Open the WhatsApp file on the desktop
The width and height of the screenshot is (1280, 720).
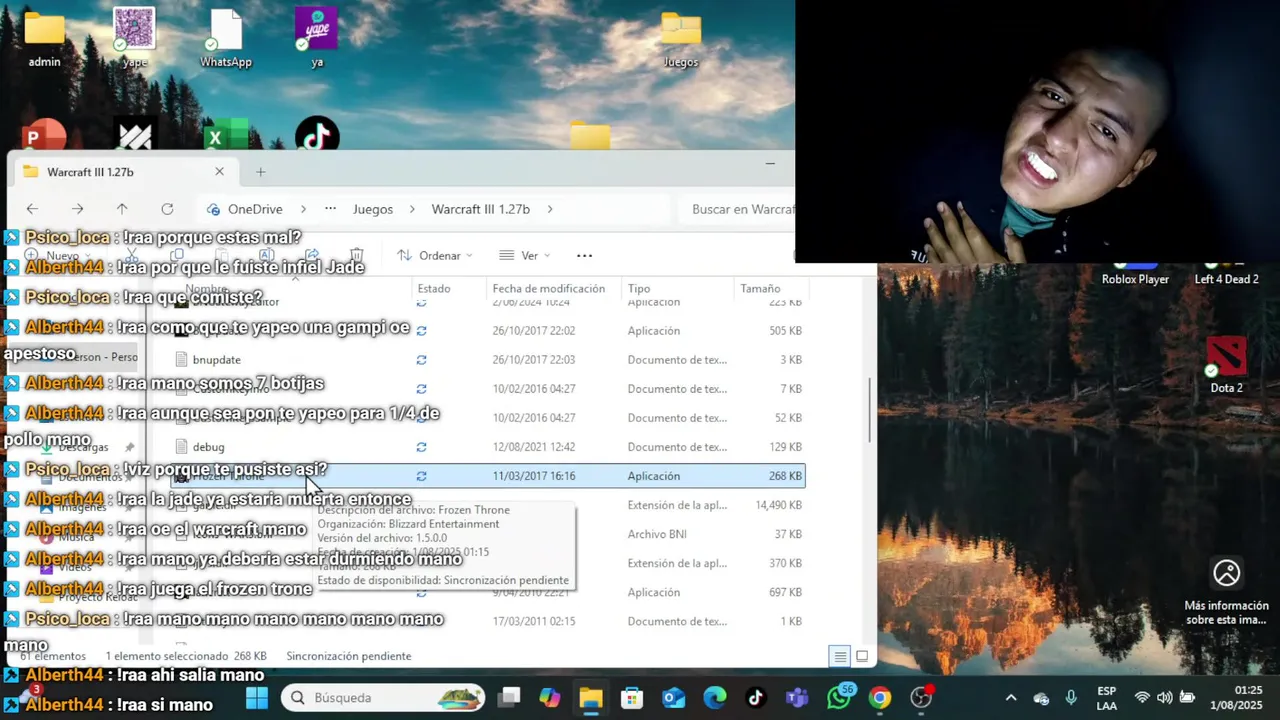coord(226,37)
